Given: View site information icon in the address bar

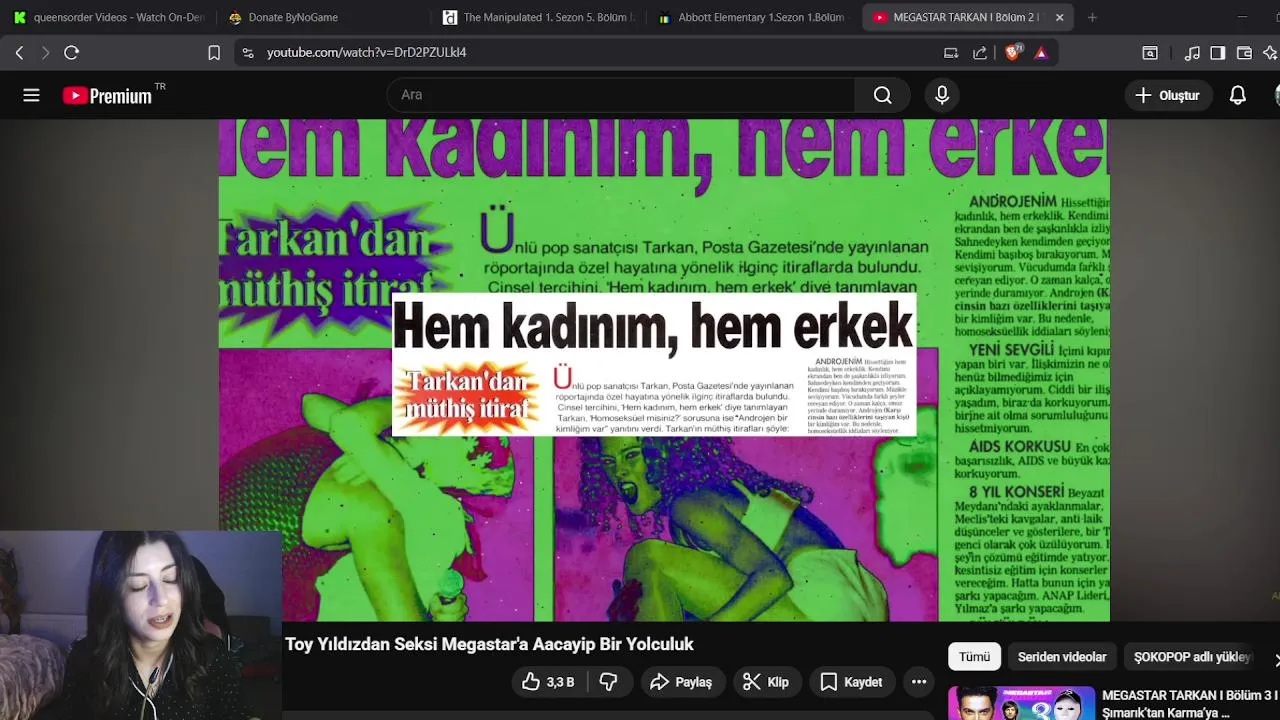Looking at the screenshot, I should pos(248,52).
